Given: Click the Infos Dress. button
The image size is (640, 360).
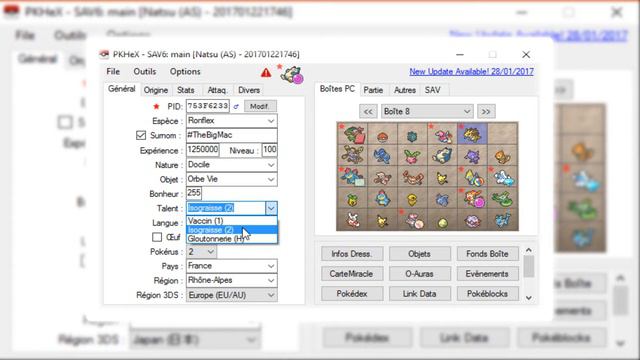Looking at the screenshot, I should [x=352, y=254].
